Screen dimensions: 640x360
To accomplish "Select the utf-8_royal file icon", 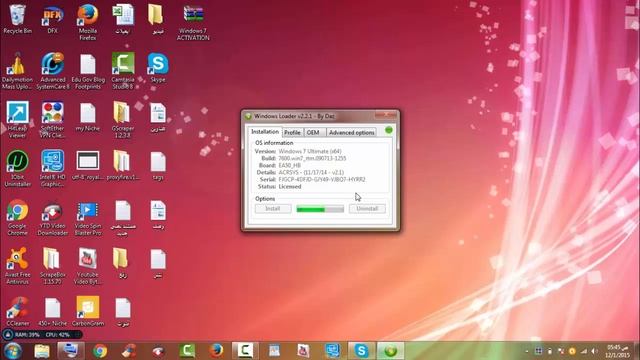I will (87, 166).
